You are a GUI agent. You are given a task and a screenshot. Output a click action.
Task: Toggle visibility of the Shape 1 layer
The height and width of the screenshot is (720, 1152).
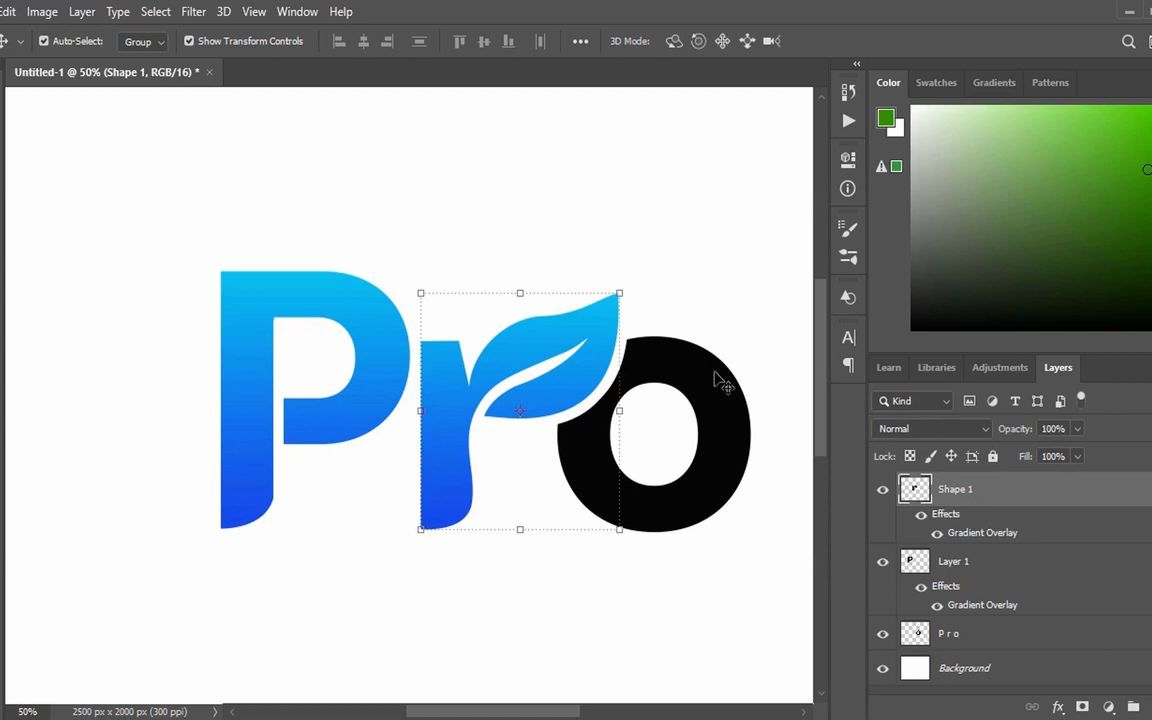882,489
